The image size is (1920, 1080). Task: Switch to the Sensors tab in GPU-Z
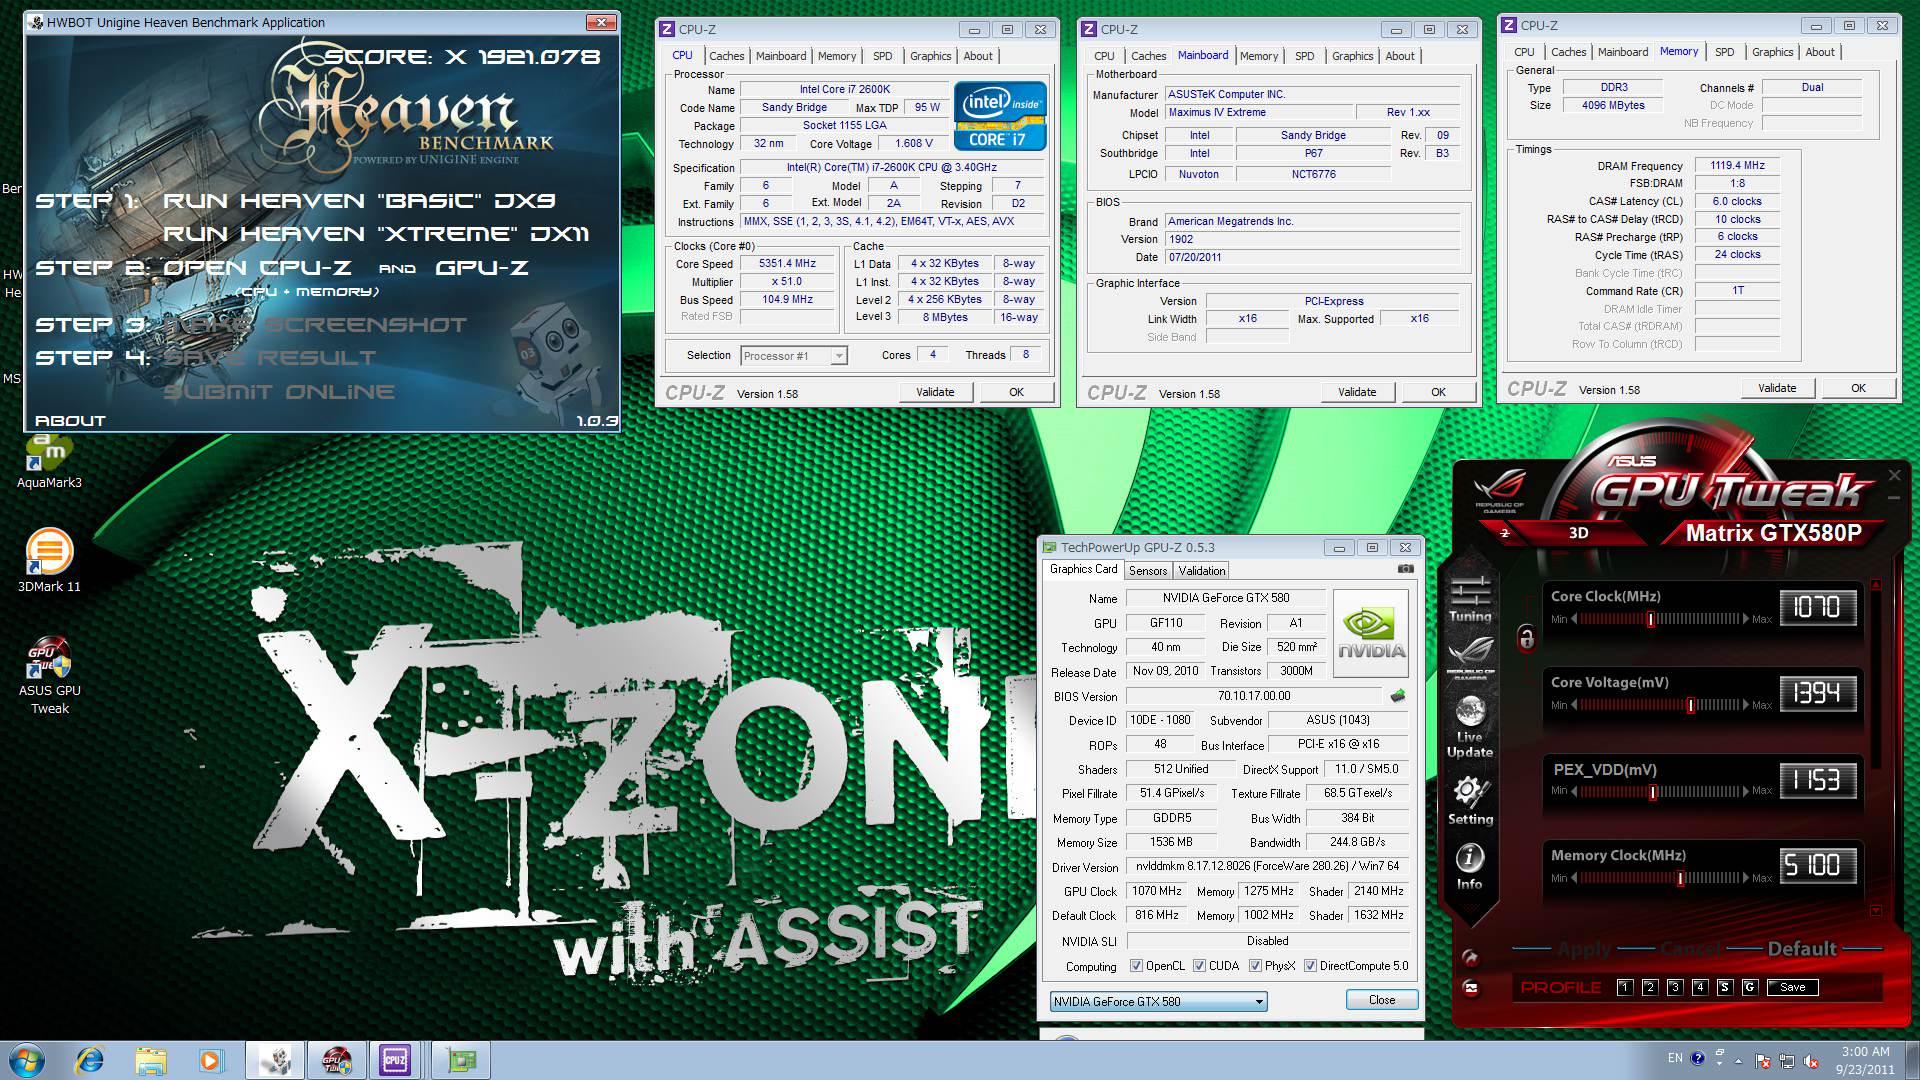click(x=1147, y=570)
